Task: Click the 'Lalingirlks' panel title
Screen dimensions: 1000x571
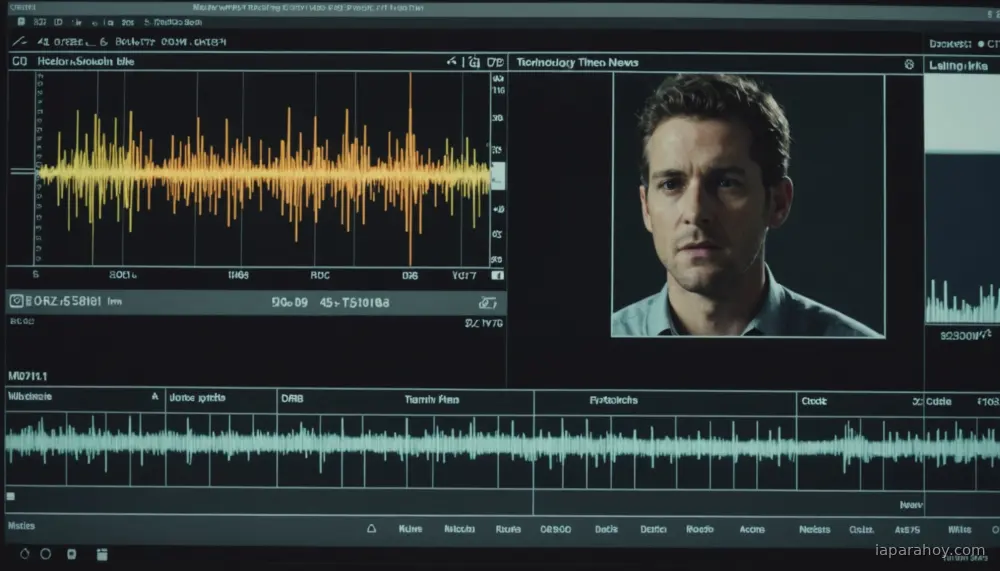Action: tap(958, 66)
